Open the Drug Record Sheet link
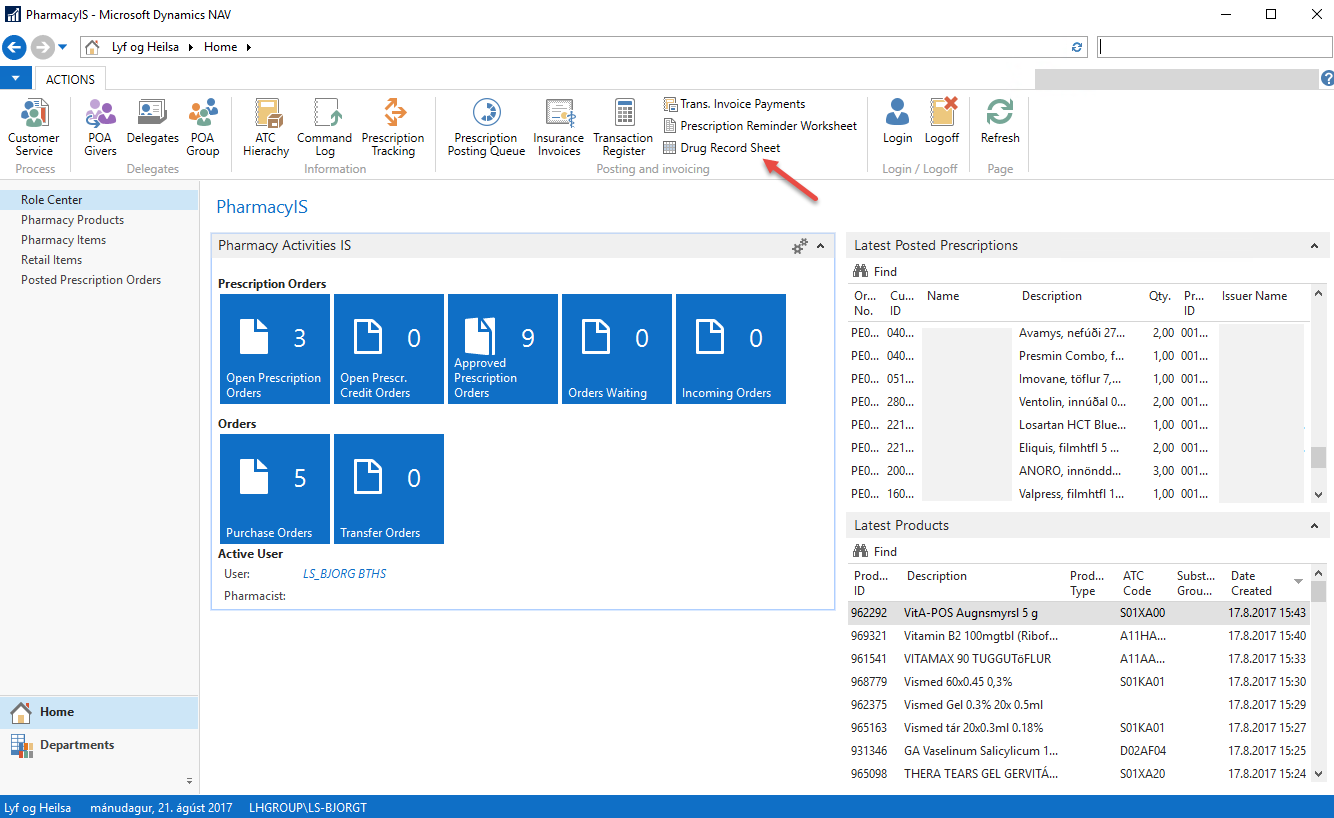Screen dimensions: 1334x818 tap(729, 148)
